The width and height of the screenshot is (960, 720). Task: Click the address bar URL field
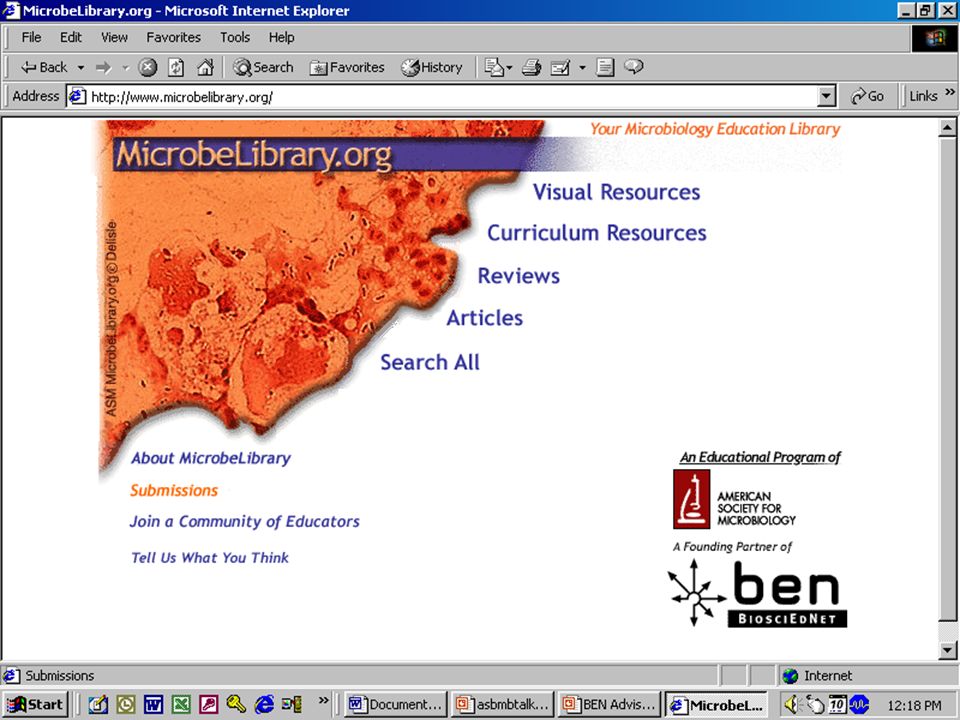(x=450, y=97)
